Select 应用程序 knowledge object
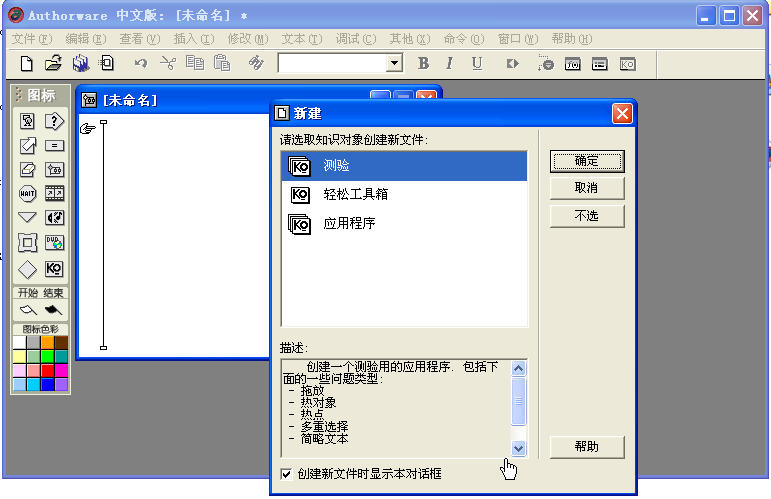Image resolution: width=771 pixels, height=499 pixels. point(404,223)
